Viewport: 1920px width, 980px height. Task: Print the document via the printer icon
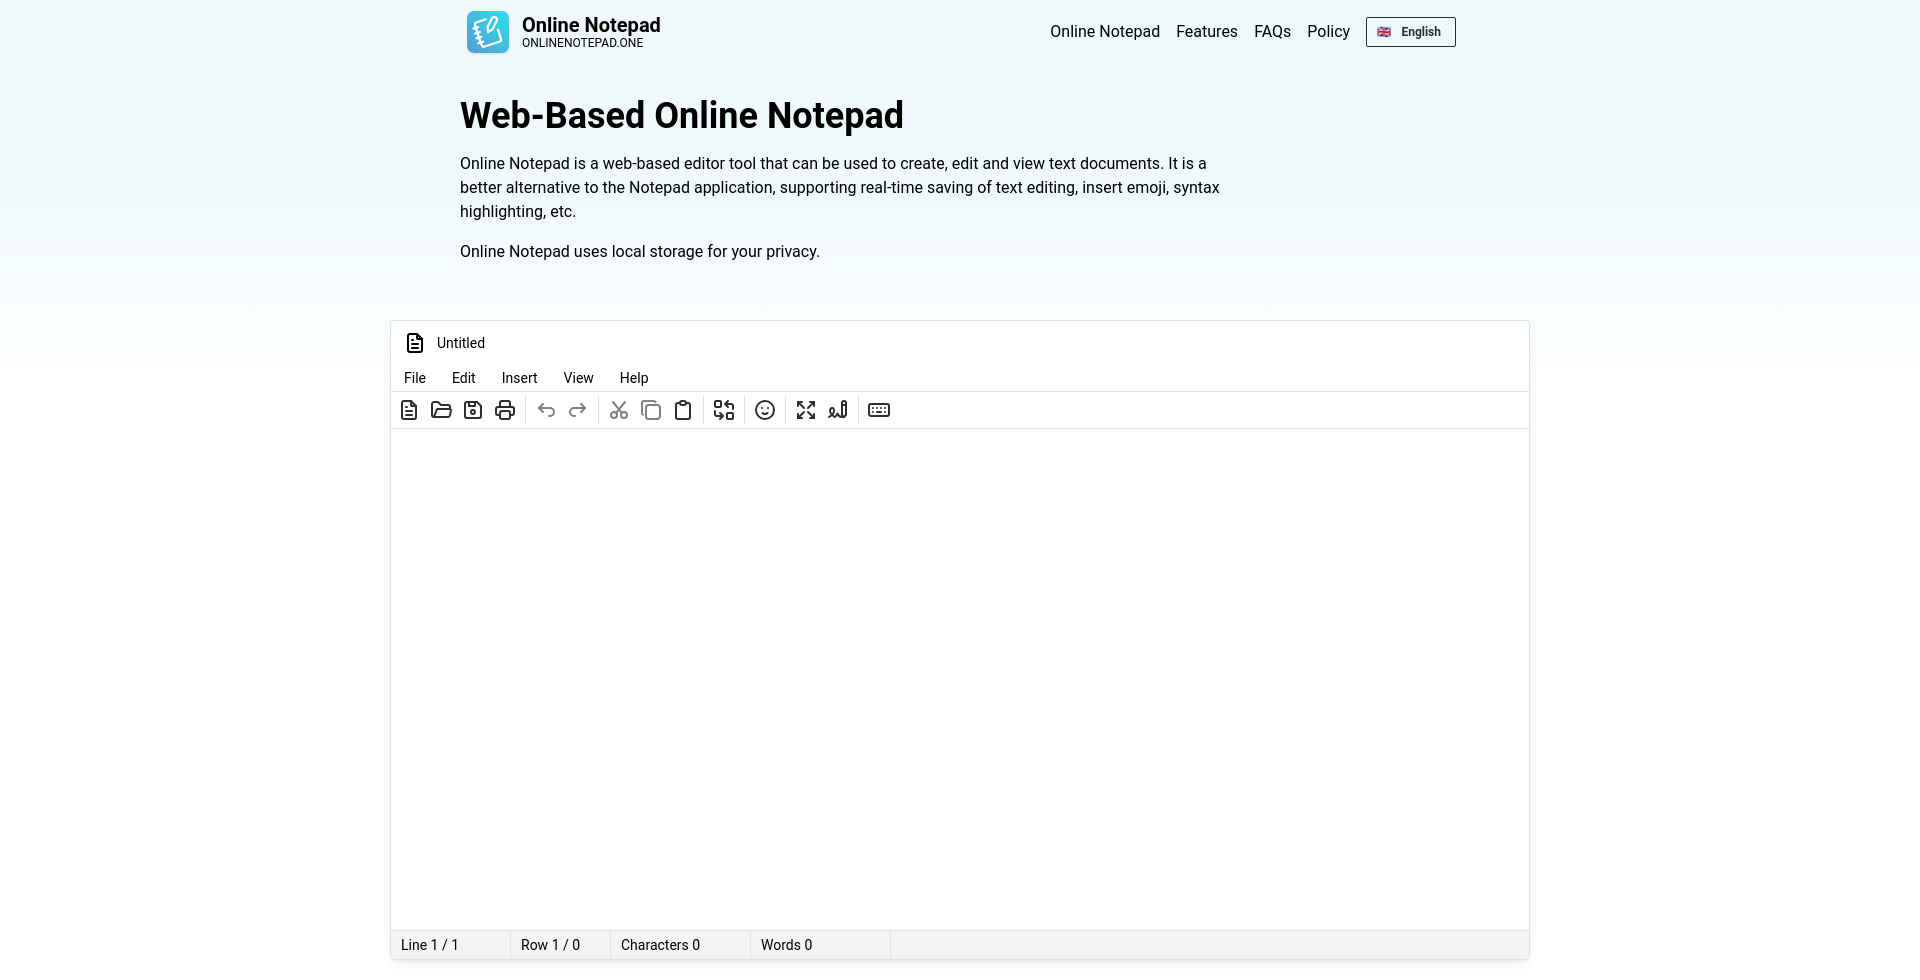click(x=504, y=410)
